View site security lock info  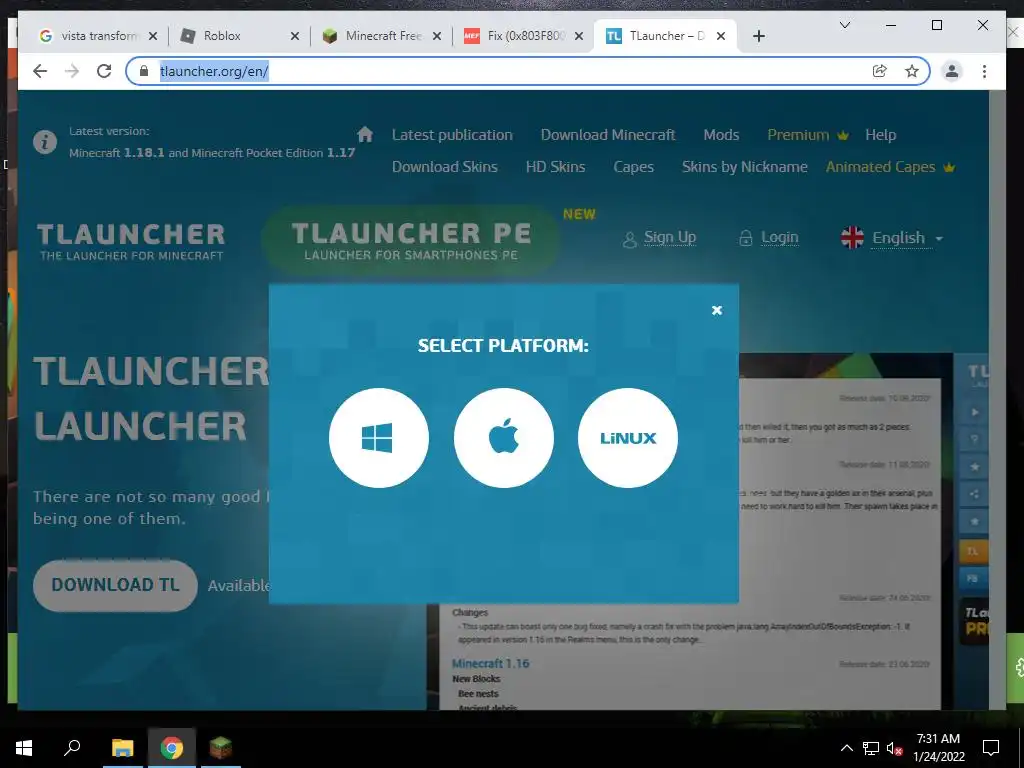point(144,71)
